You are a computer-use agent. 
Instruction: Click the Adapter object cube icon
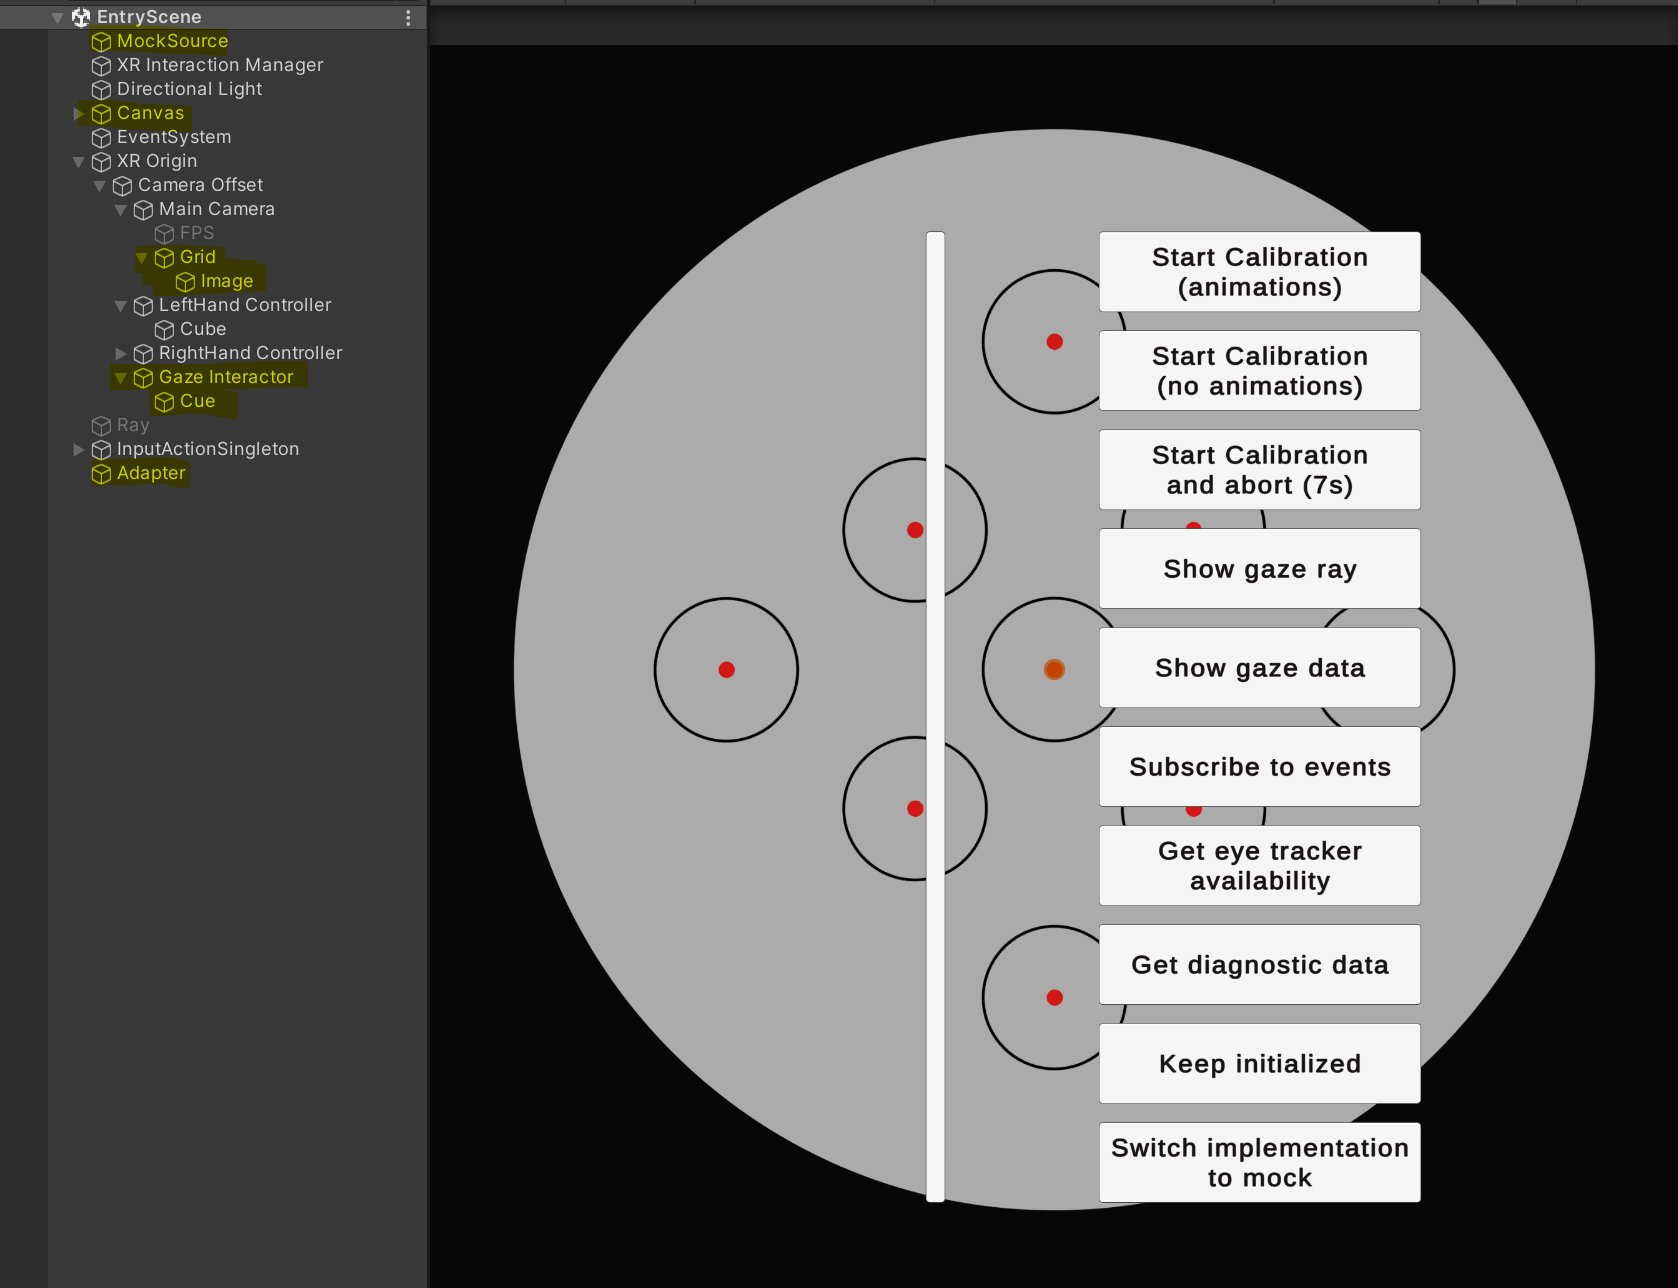coord(101,473)
